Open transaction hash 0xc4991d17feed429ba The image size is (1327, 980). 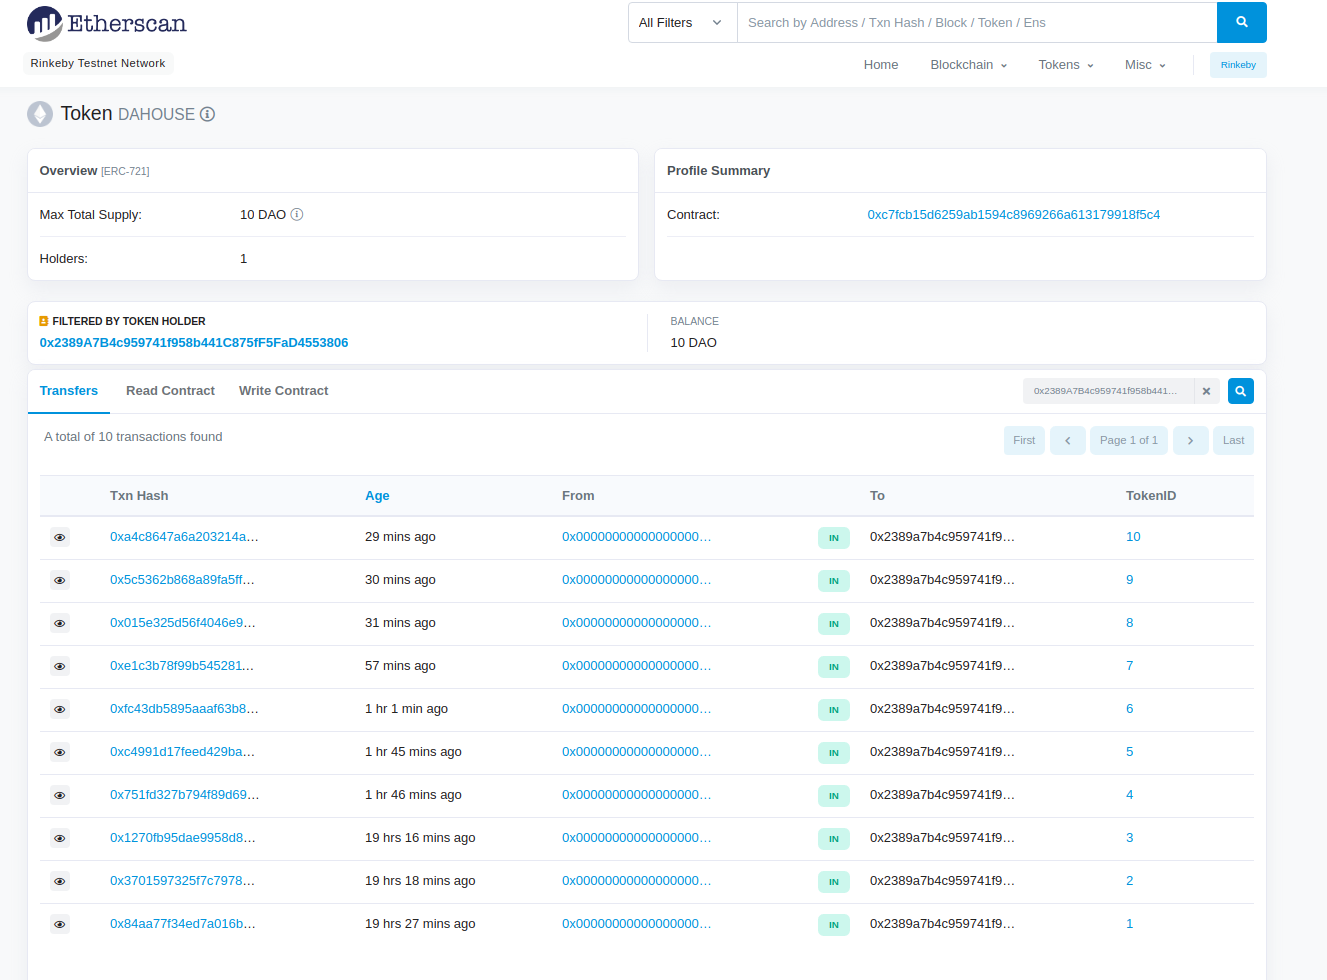coord(182,752)
